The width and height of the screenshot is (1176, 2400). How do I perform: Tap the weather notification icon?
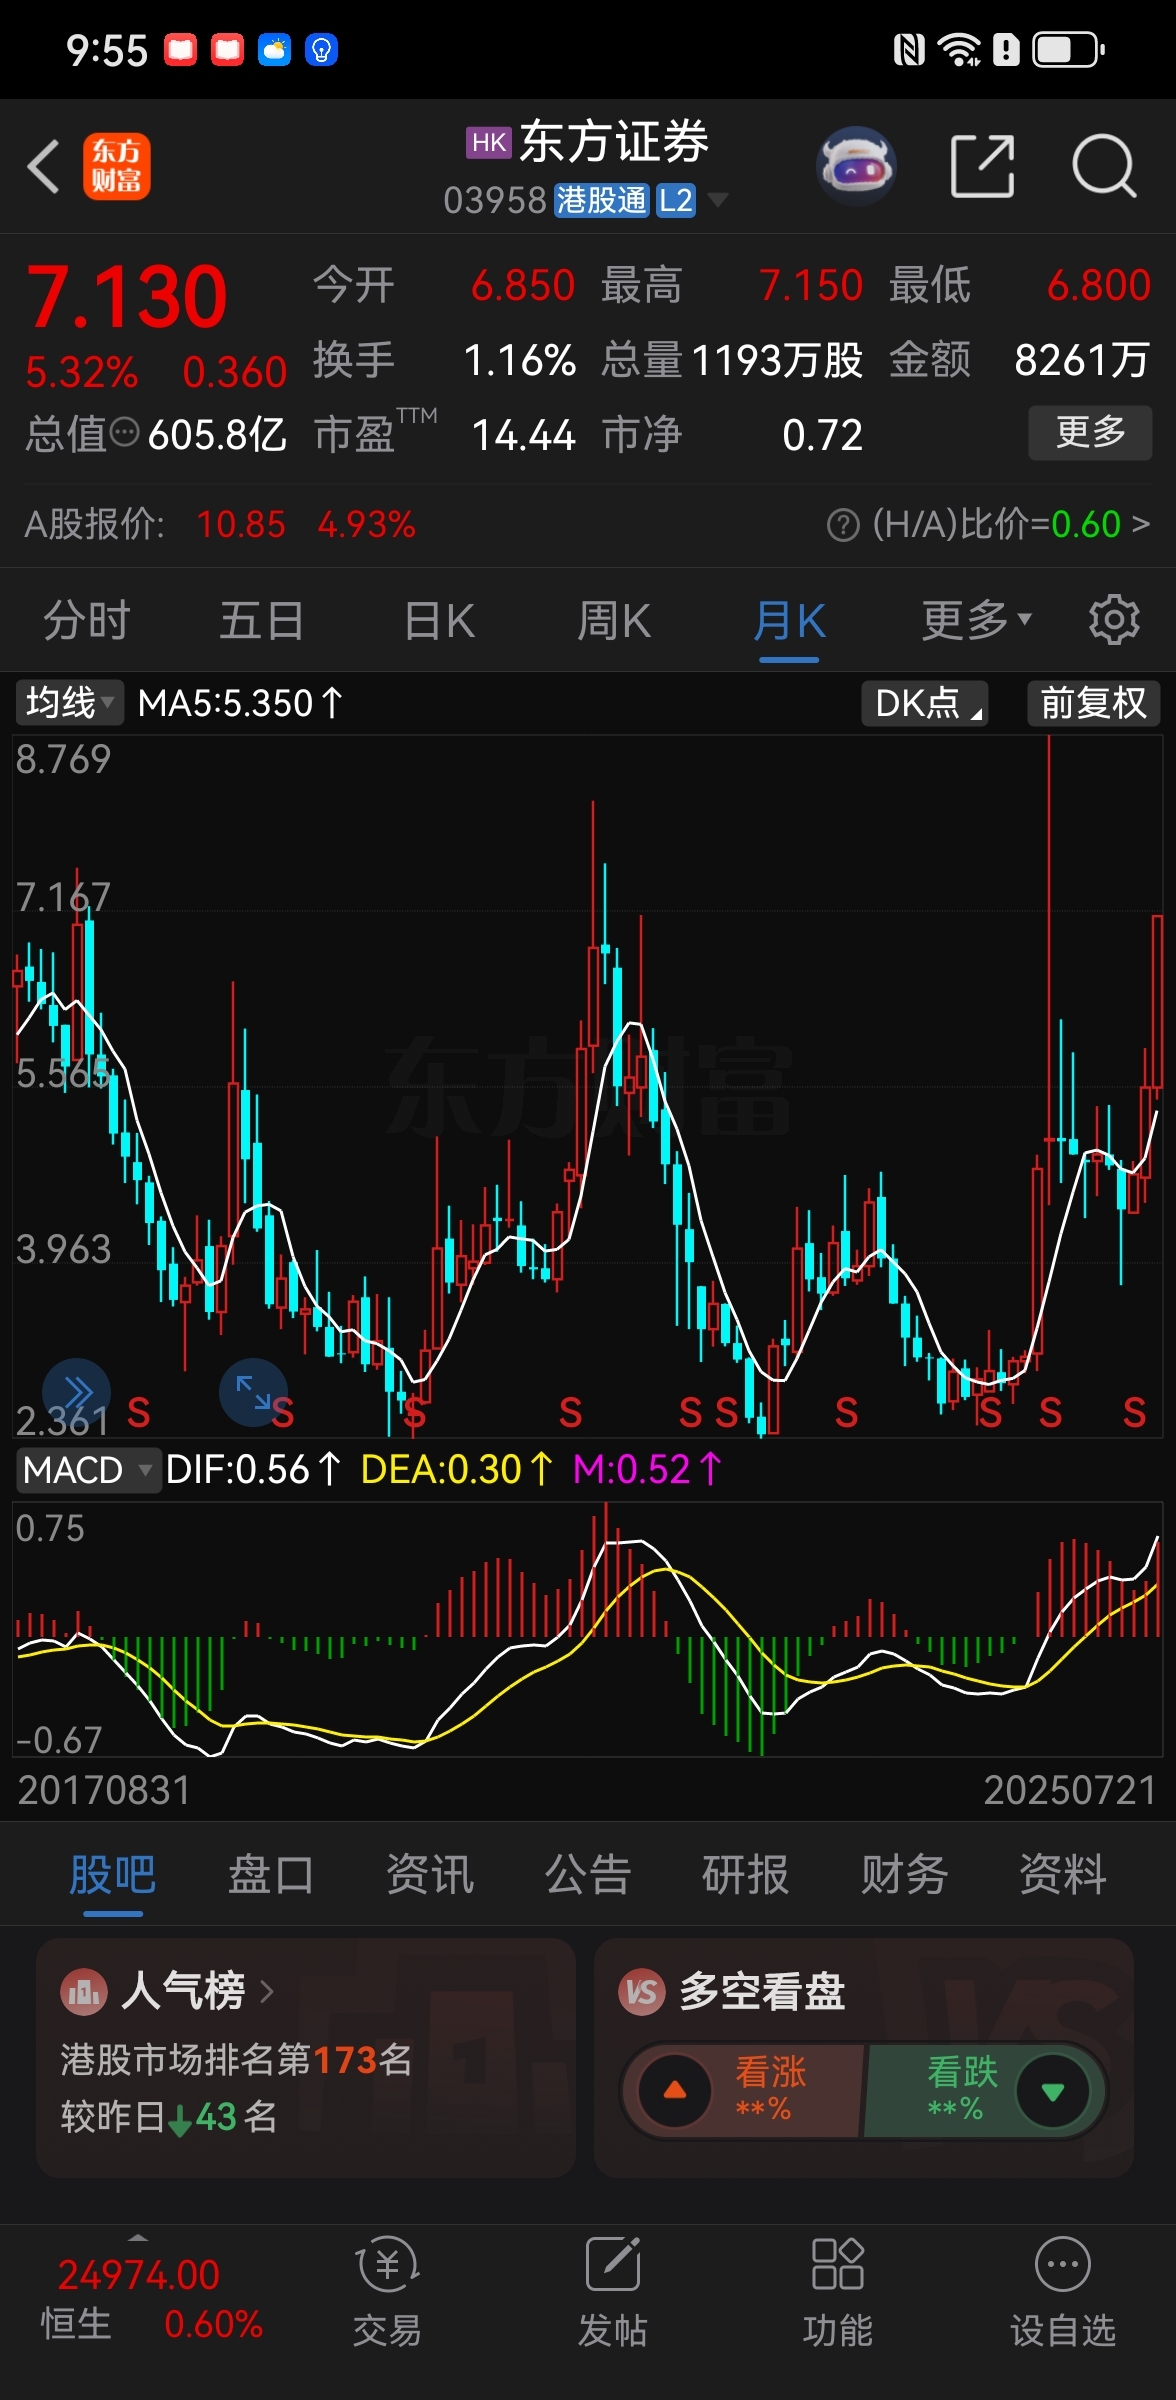275,49
